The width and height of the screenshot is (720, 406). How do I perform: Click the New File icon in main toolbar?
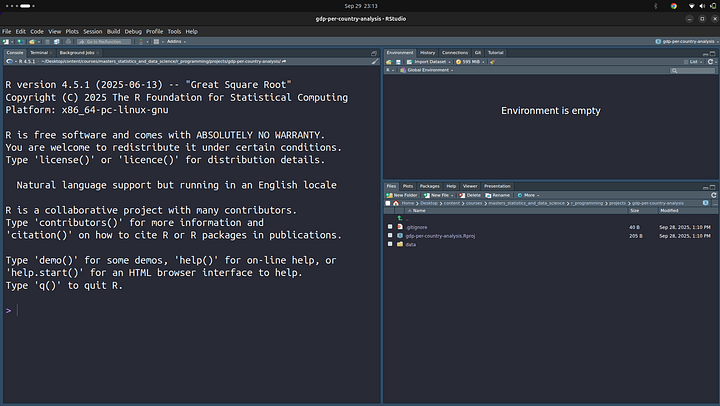pyautogui.click(x=6, y=41)
